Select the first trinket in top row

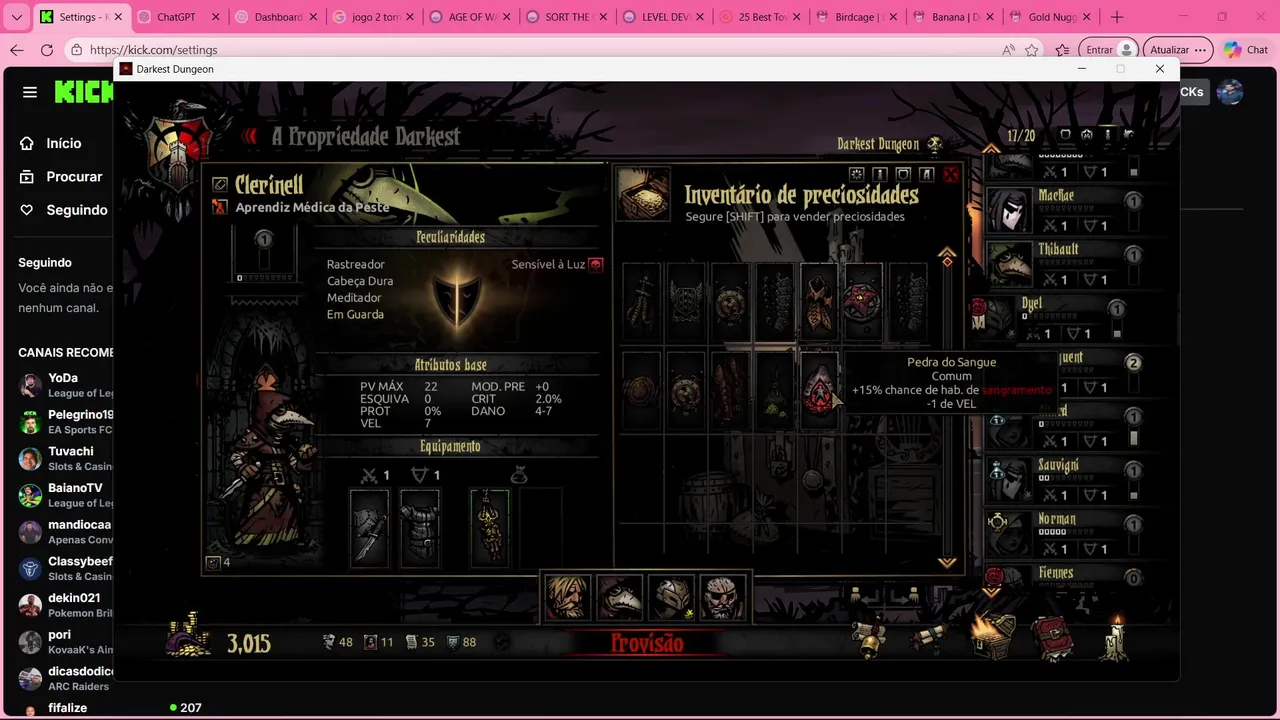[x=642, y=300]
